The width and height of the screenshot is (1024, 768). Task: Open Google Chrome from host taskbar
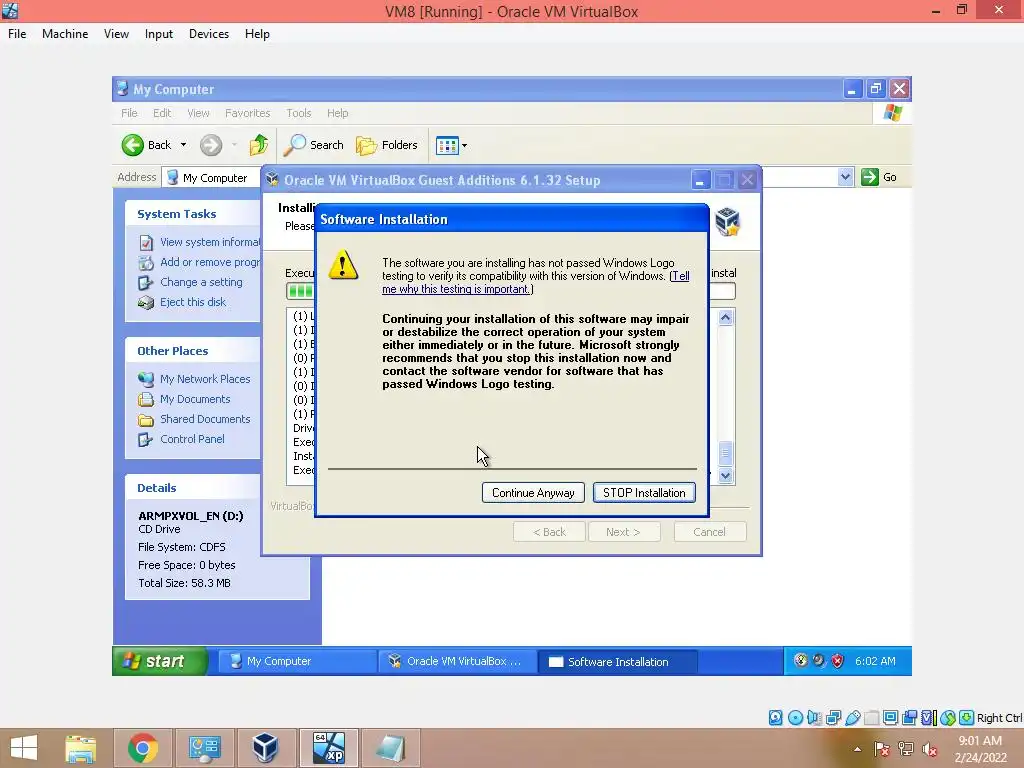pos(143,748)
